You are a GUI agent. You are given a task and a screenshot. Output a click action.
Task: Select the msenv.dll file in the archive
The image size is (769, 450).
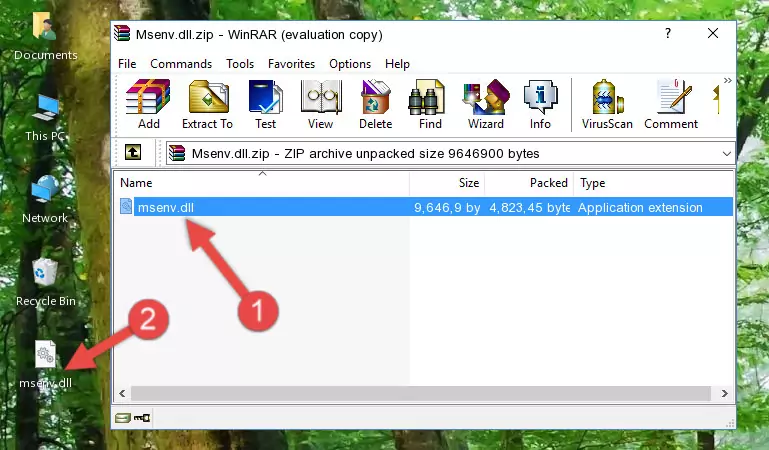pyautogui.click(x=166, y=207)
